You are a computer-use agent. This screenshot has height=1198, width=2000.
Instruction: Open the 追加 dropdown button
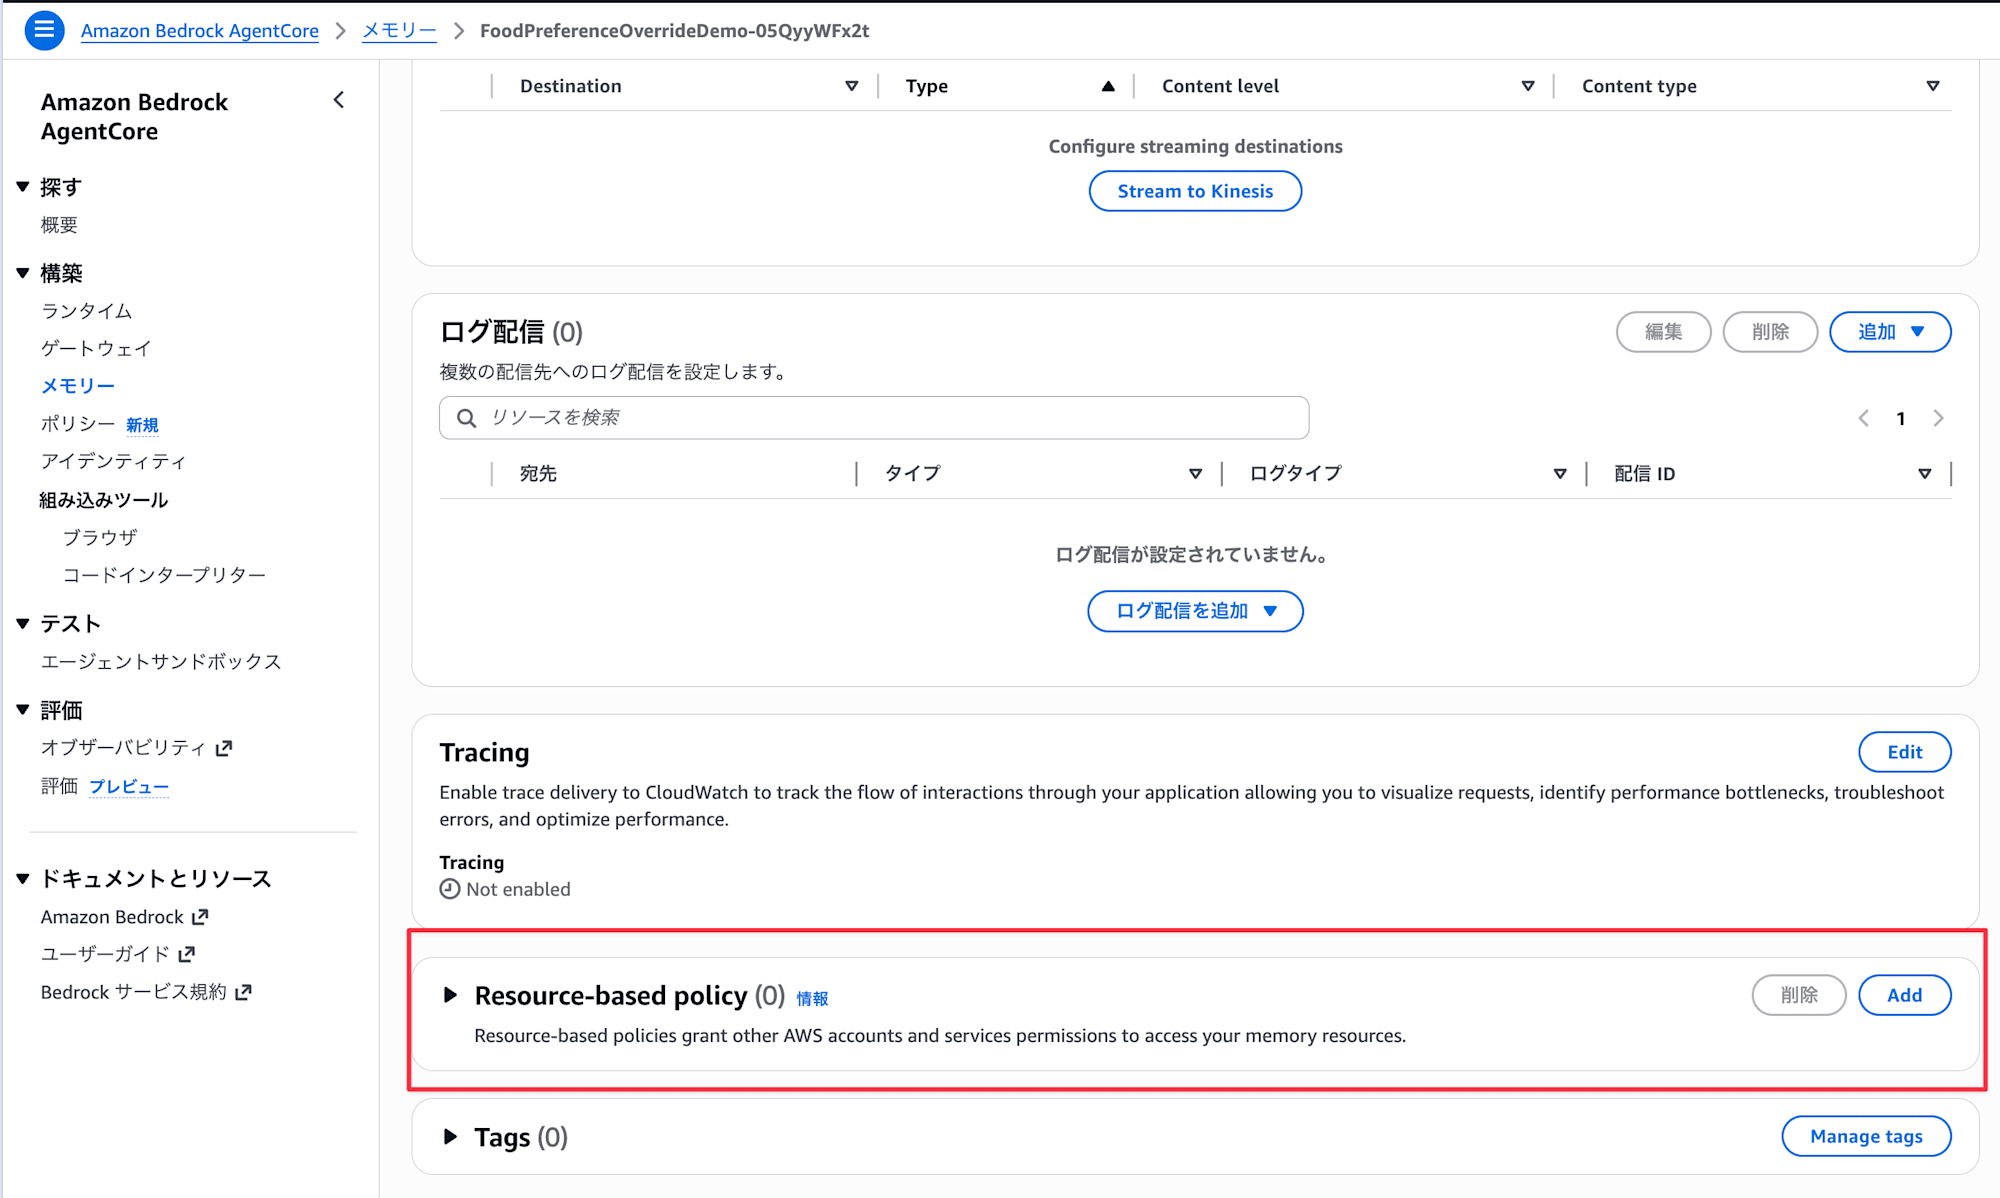1889,332
